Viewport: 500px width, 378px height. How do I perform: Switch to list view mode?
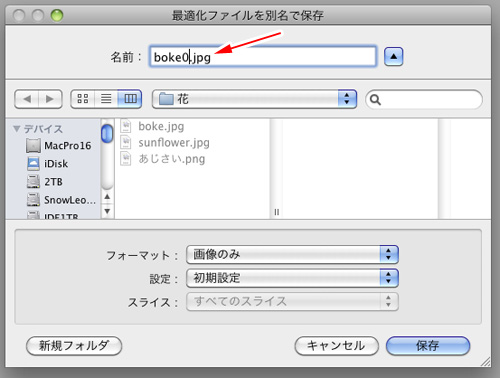pos(106,99)
